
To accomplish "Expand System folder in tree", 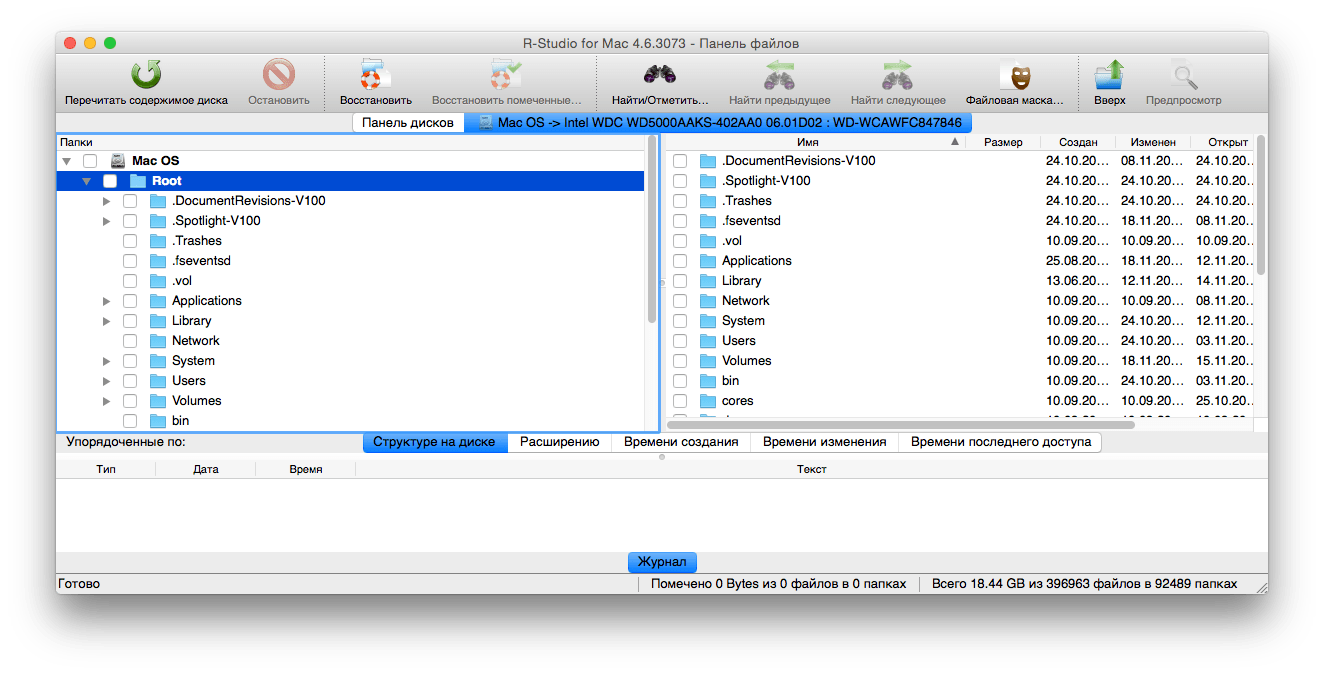I will (107, 361).
